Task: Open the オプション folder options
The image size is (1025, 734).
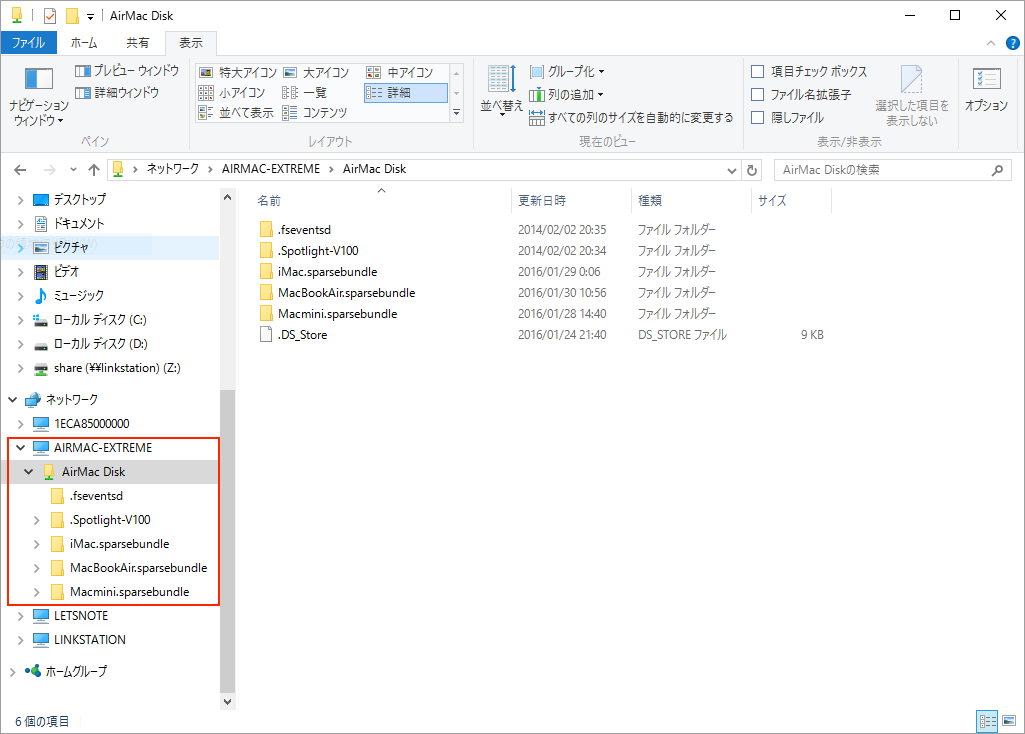Action: [x=986, y=90]
